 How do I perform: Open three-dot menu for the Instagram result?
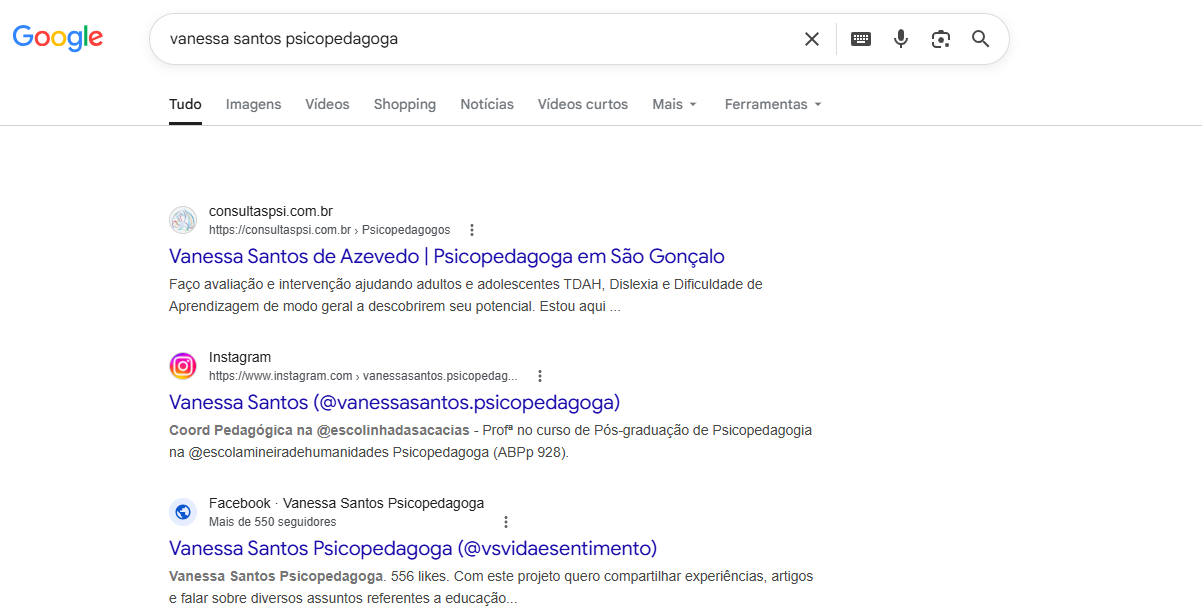pos(540,376)
